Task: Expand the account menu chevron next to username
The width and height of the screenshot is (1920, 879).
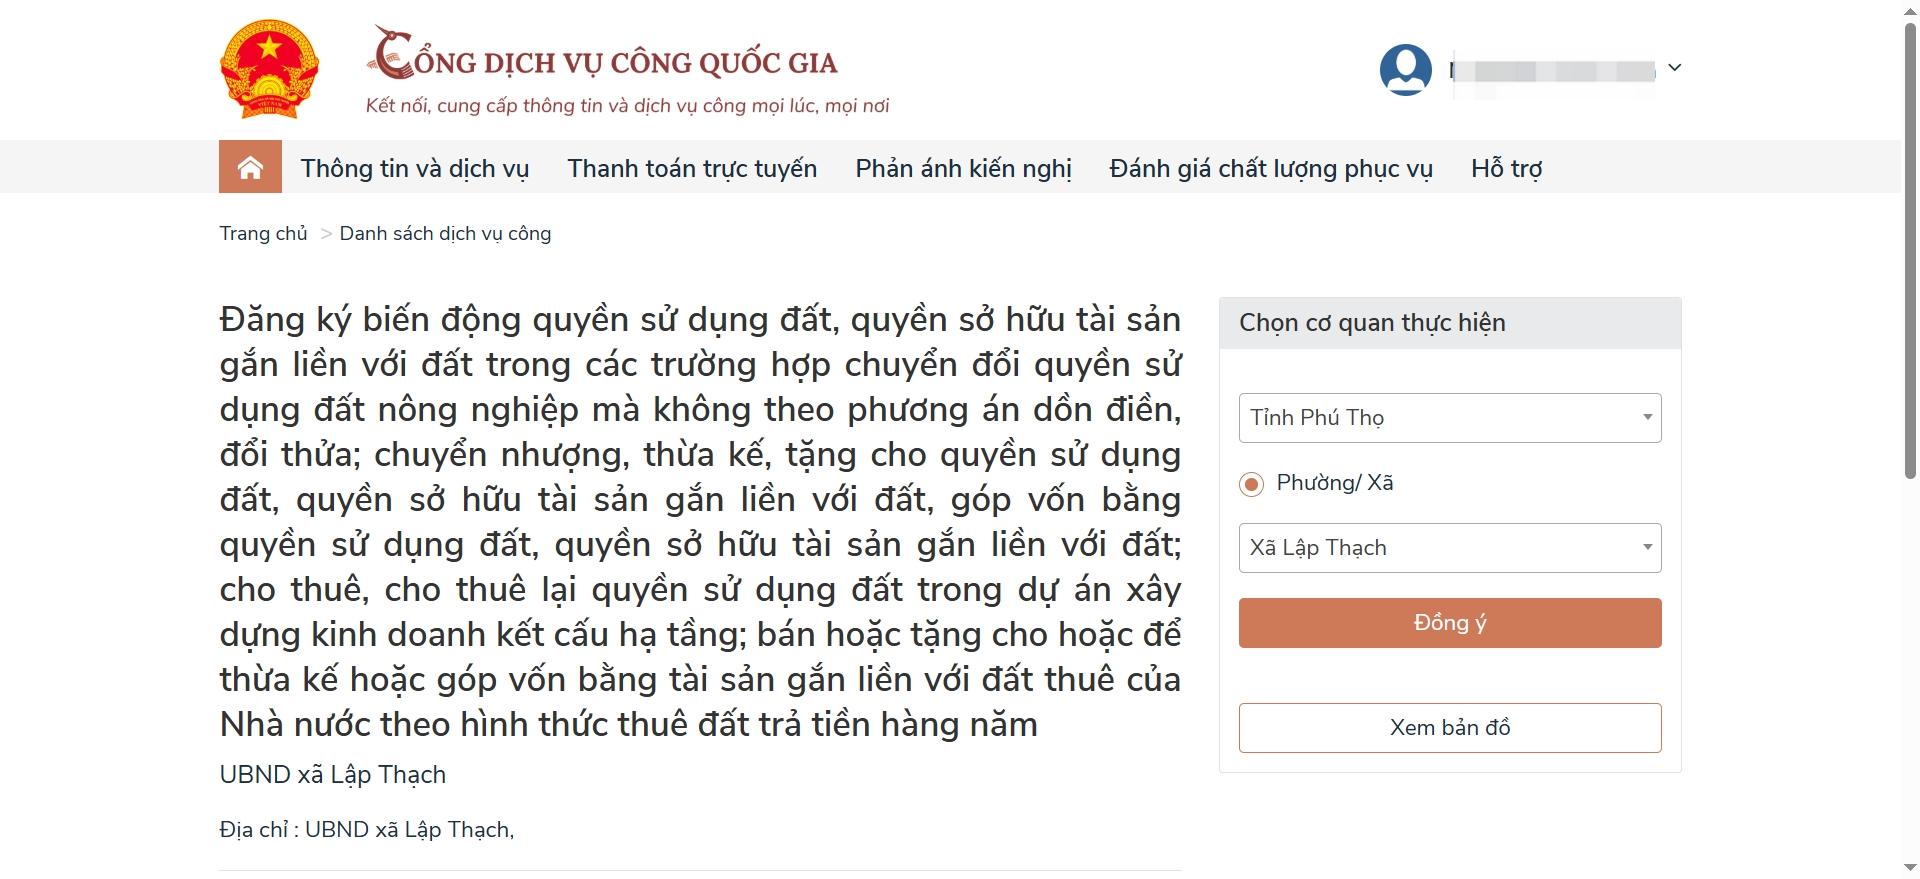Action: point(1675,68)
